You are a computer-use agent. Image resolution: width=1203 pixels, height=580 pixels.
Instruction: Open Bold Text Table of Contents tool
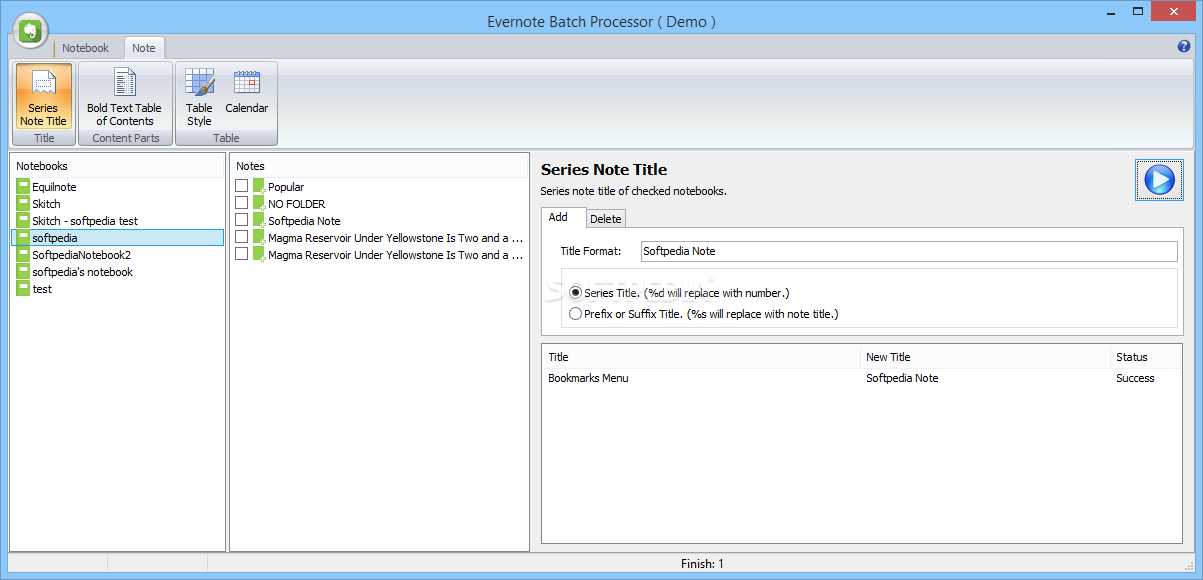124,97
